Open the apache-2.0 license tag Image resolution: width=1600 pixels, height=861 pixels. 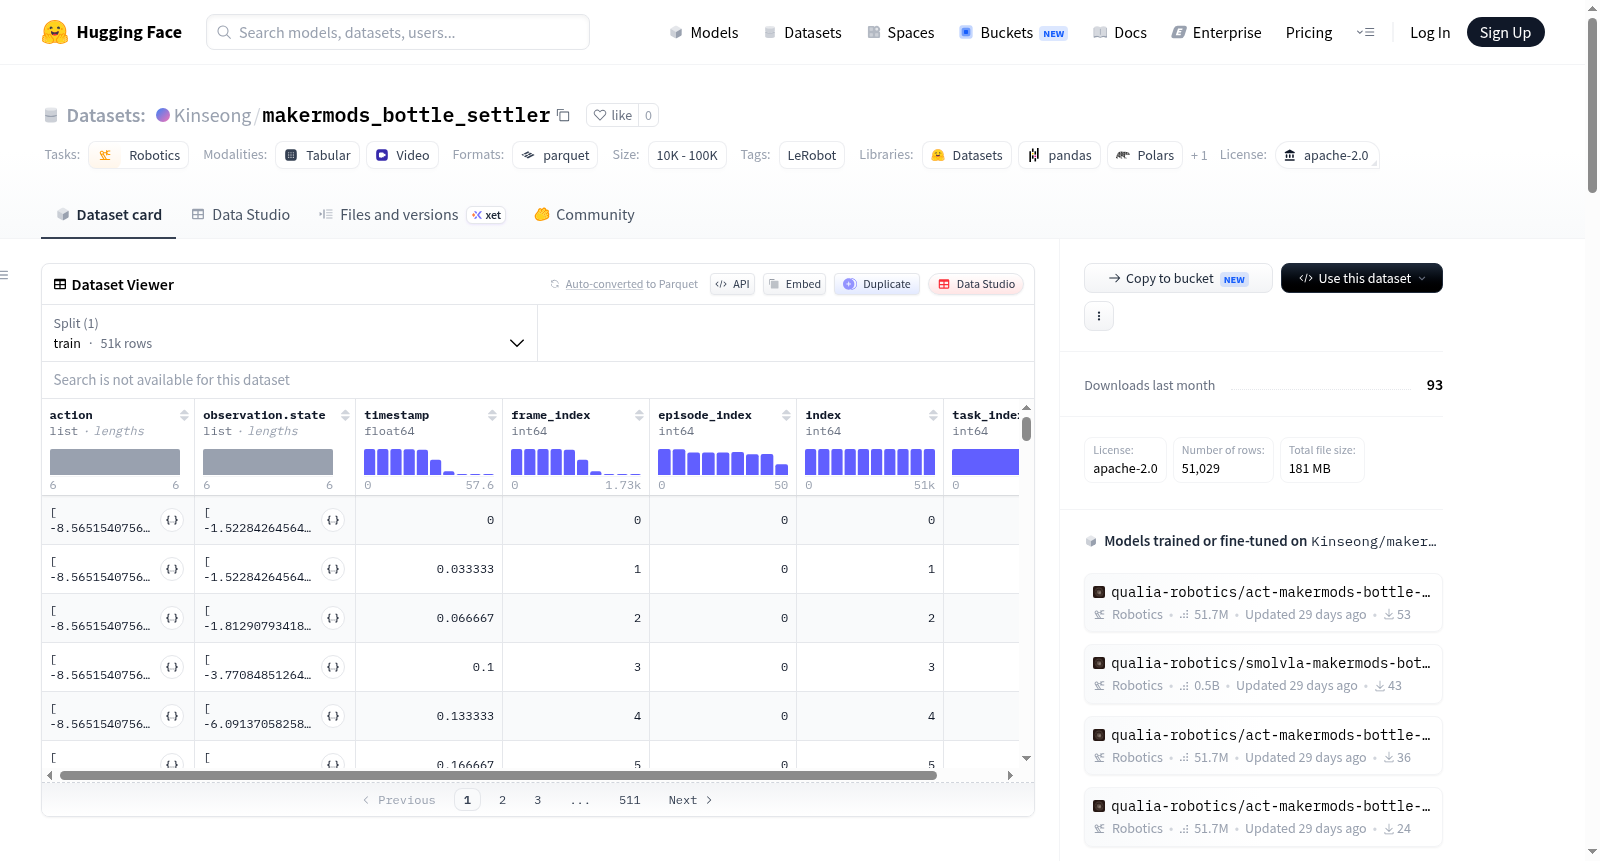tap(1327, 155)
